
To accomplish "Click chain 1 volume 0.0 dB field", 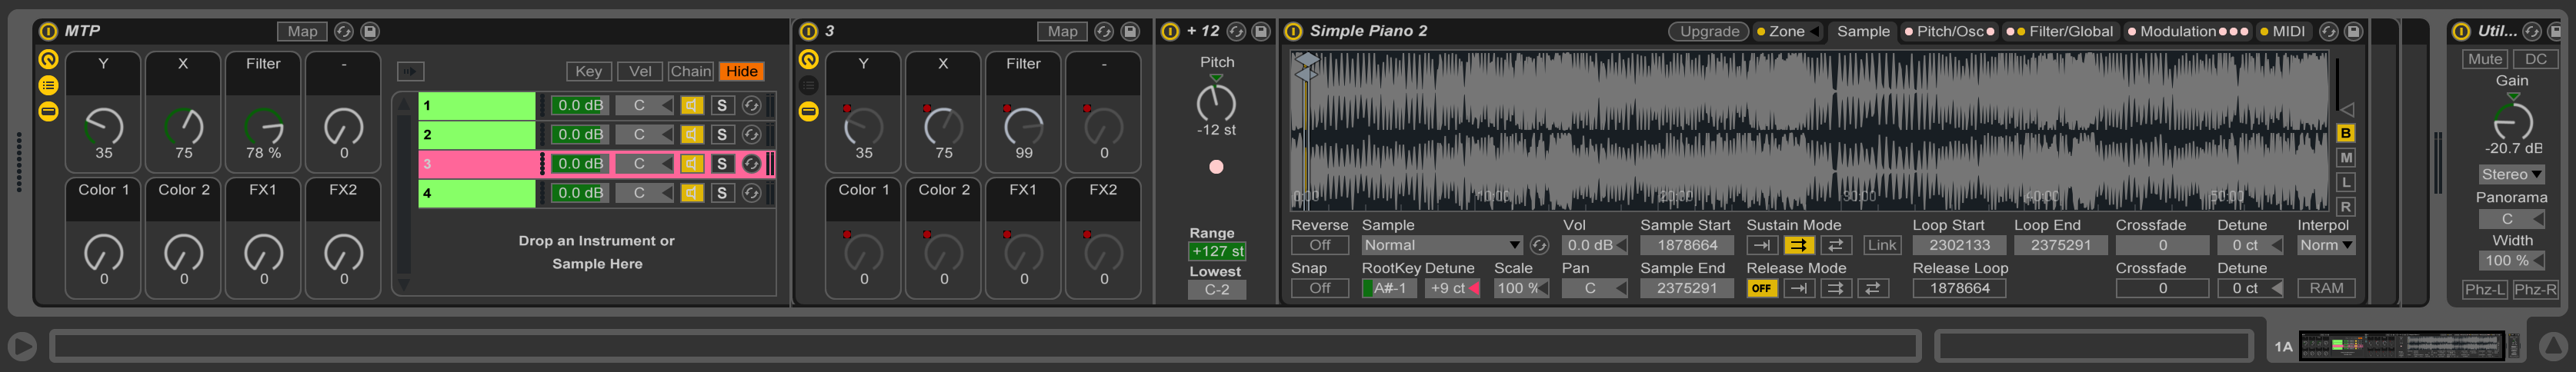I will click(580, 106).
